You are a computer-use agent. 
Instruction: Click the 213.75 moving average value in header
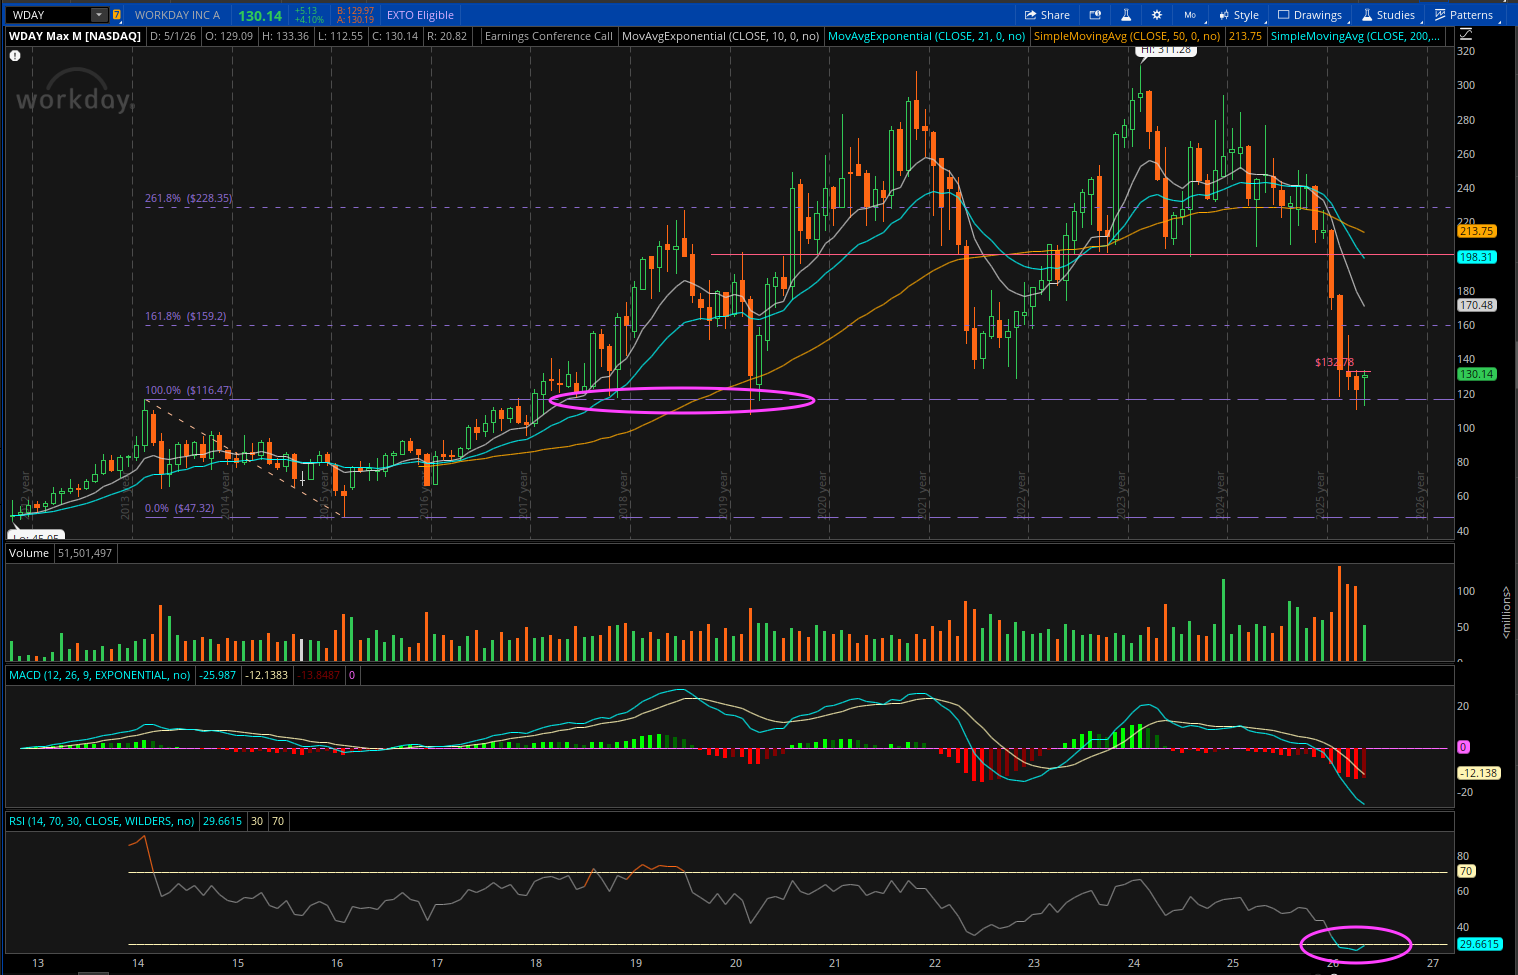(1245, 36)
